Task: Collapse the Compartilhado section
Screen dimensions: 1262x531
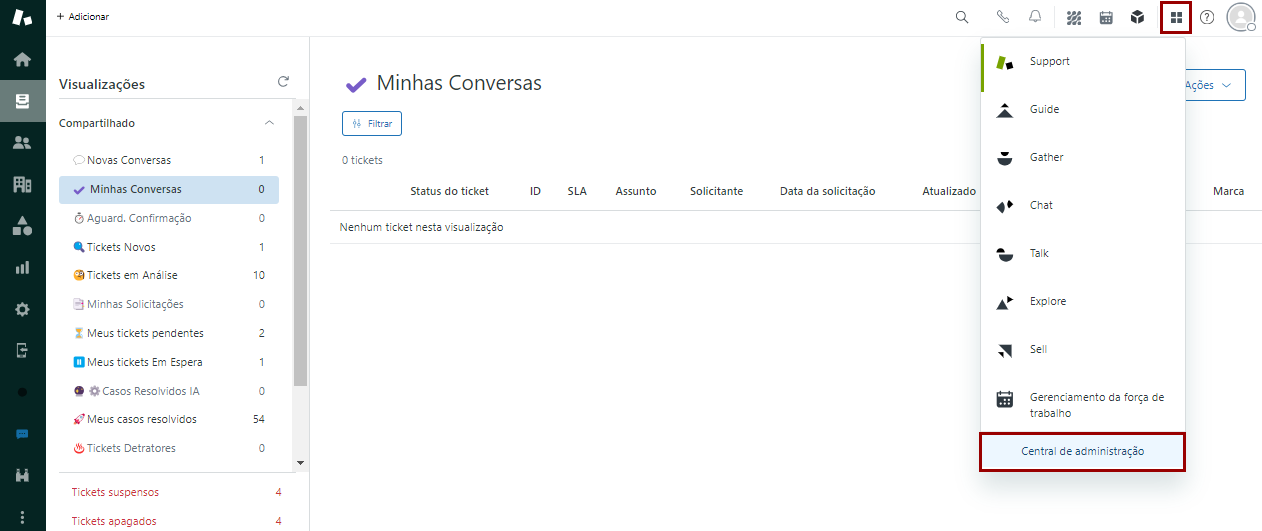Action: [269, 123]
